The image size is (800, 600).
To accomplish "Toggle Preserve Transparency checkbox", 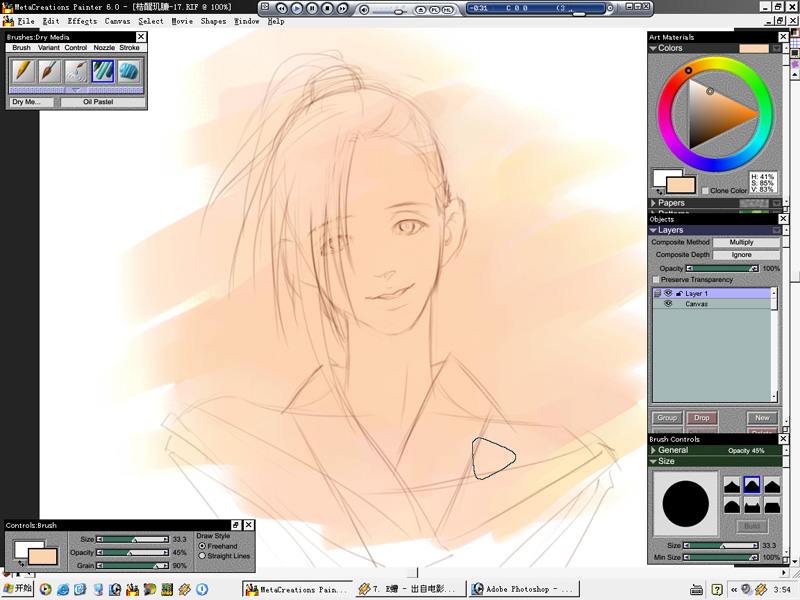I will (x=656, y=280).
